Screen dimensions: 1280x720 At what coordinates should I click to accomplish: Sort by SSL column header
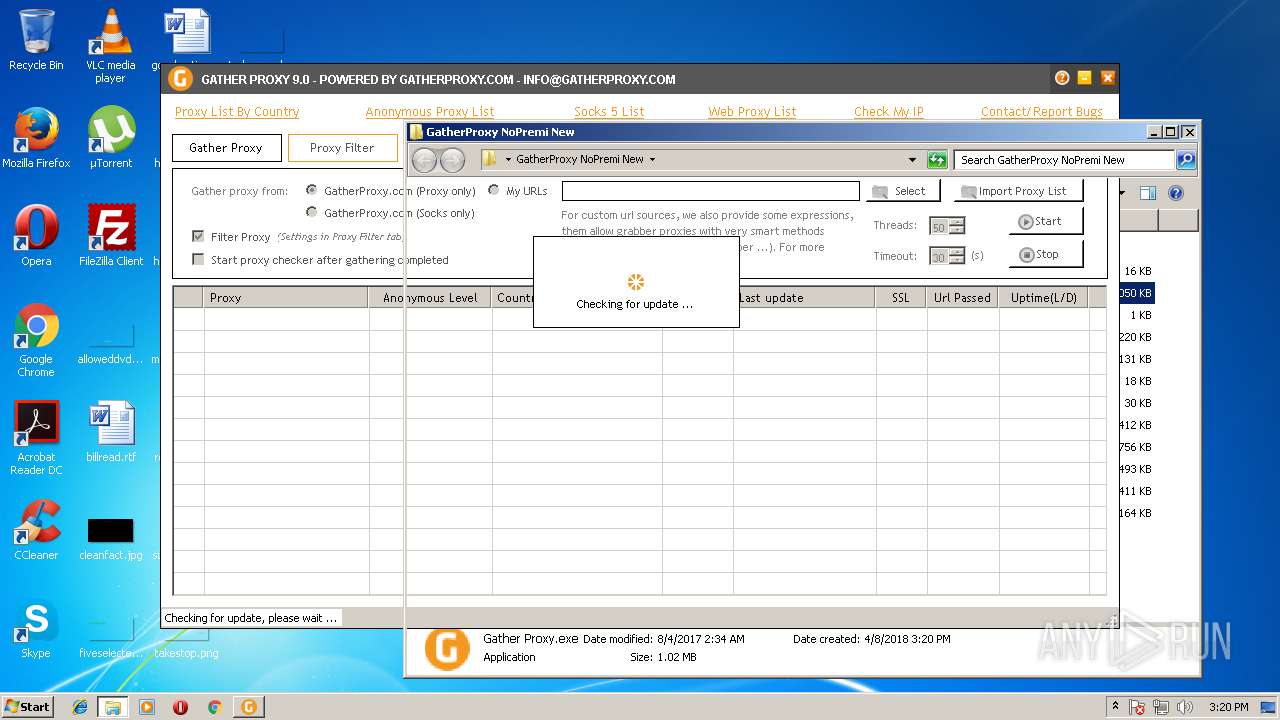(900, 297)
